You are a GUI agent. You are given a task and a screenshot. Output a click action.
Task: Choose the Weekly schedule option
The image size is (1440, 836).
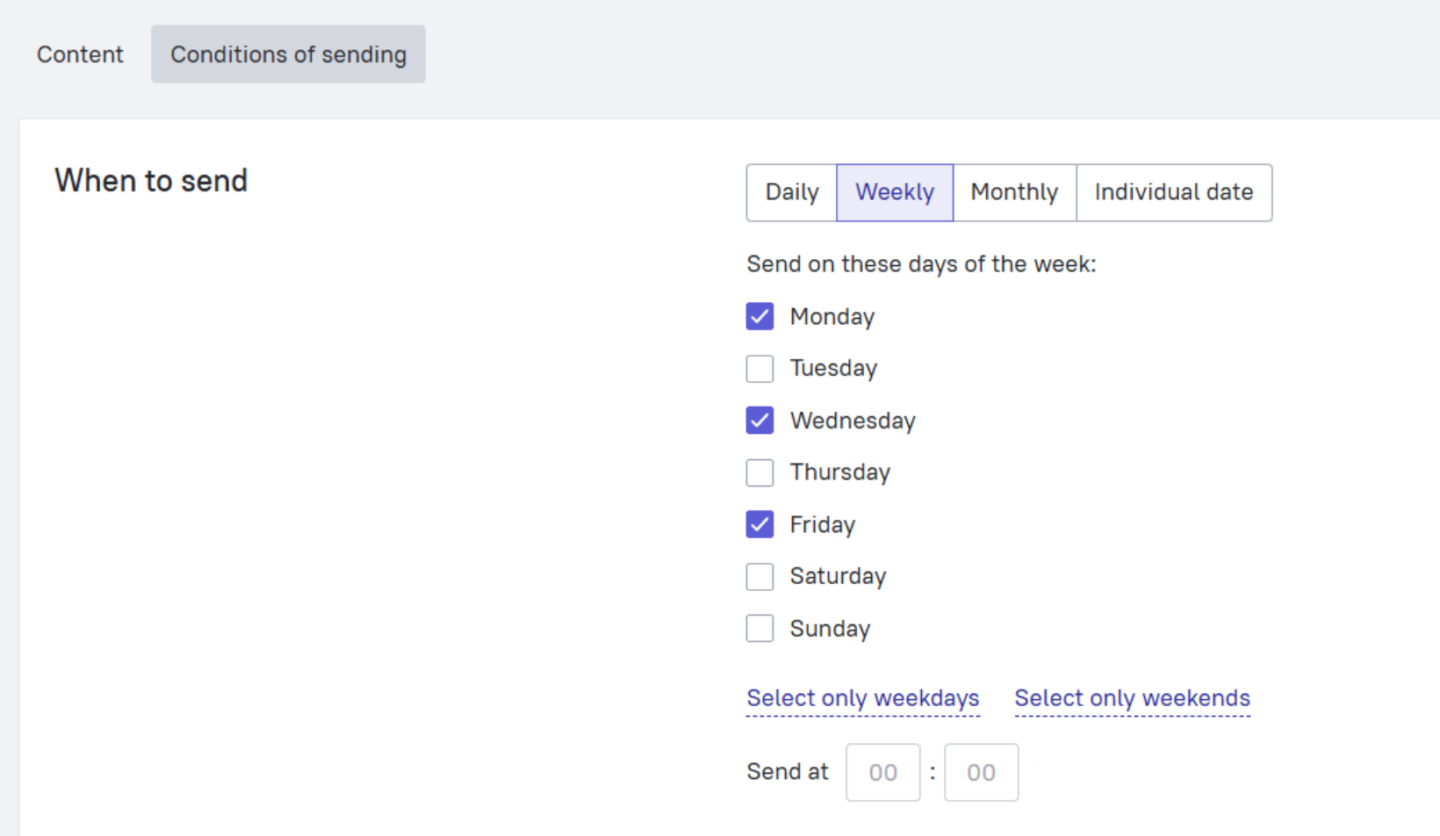click(894, 192)
